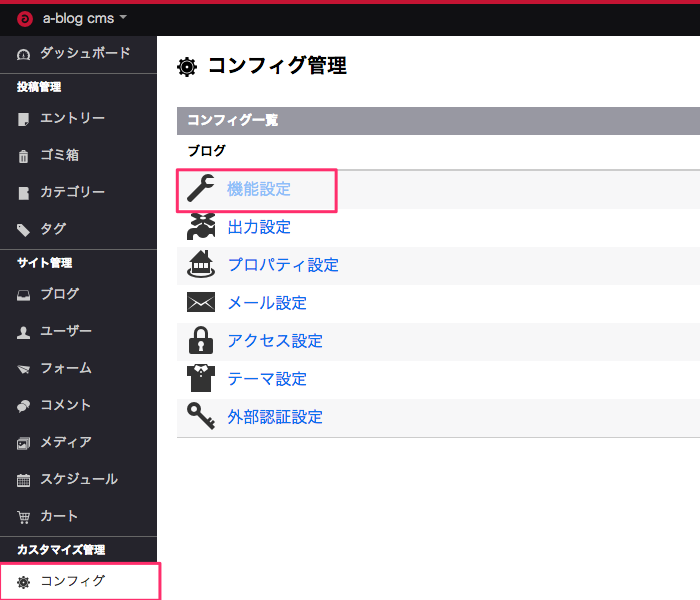Open スケジュール in the sidebar

coord(78,479)
